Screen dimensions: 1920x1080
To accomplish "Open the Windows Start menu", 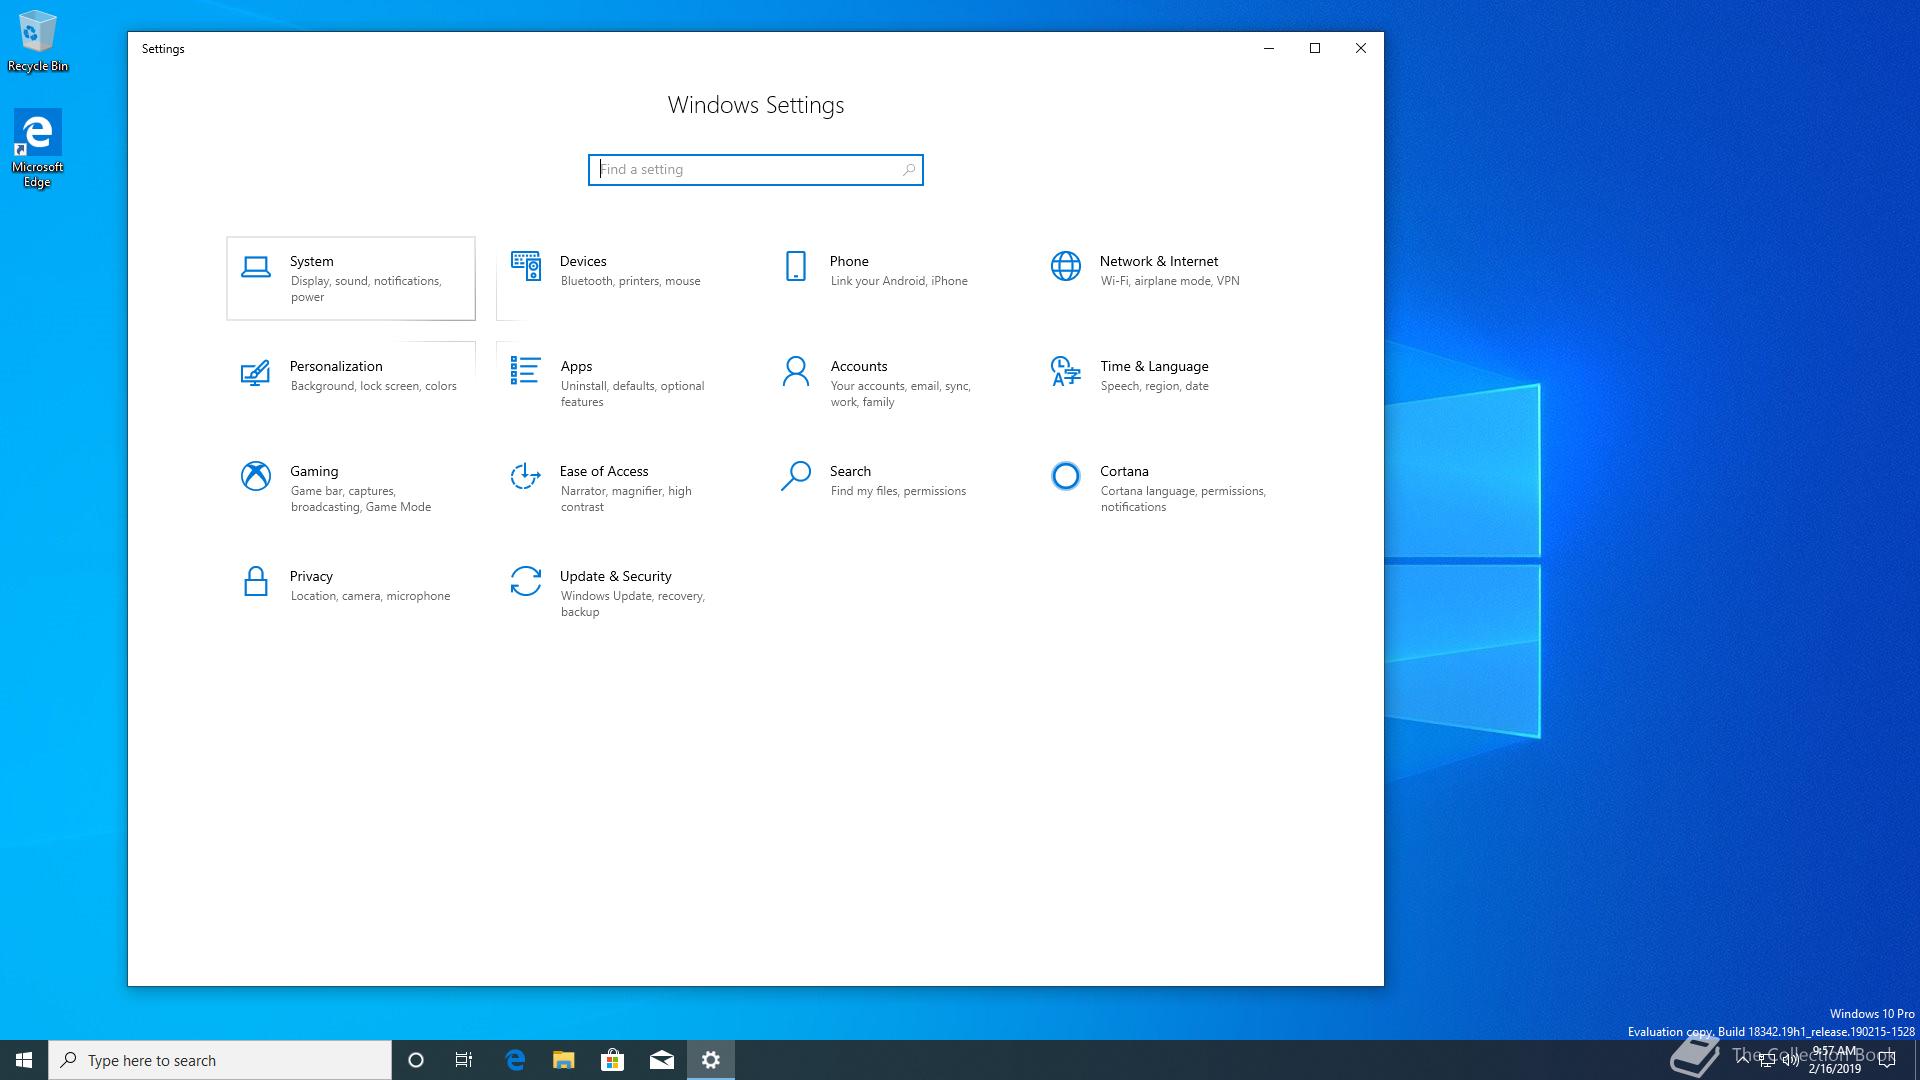I will pyautogui.click(x=24, y=1060).
